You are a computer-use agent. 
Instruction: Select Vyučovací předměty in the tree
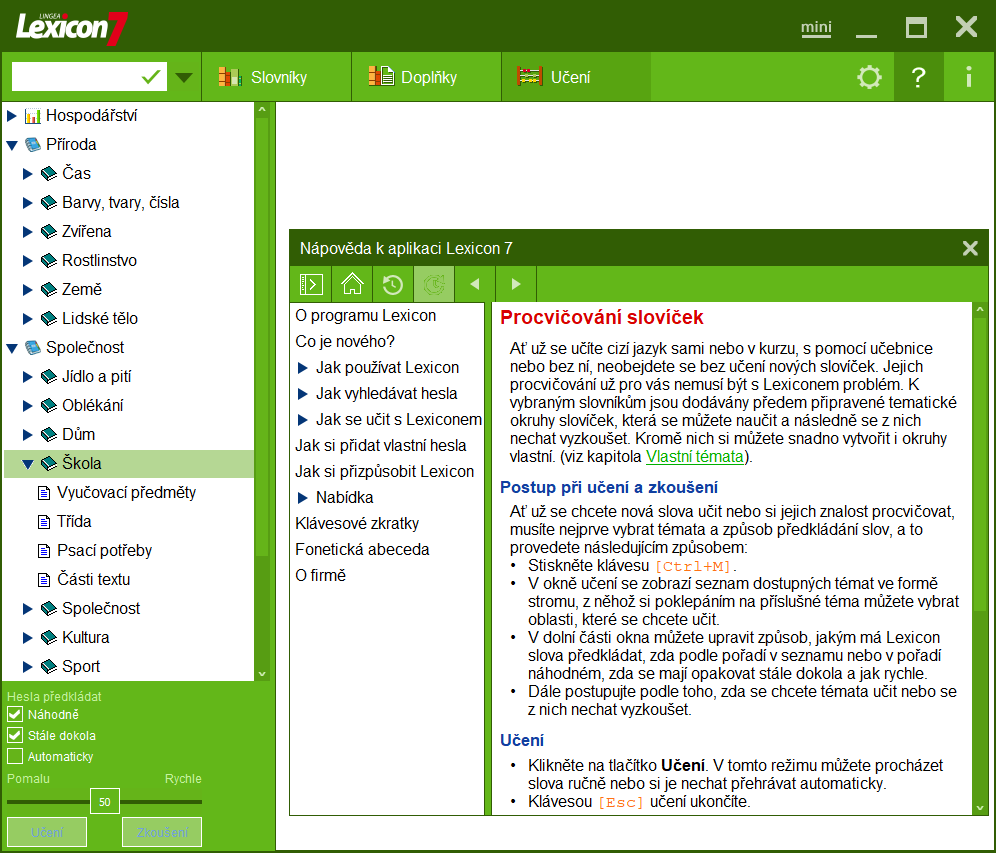pyautogui.click(x=126, y=493)
